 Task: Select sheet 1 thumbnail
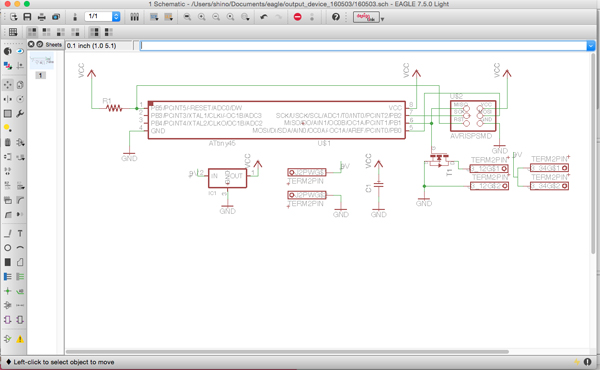(x=41, y=61)
